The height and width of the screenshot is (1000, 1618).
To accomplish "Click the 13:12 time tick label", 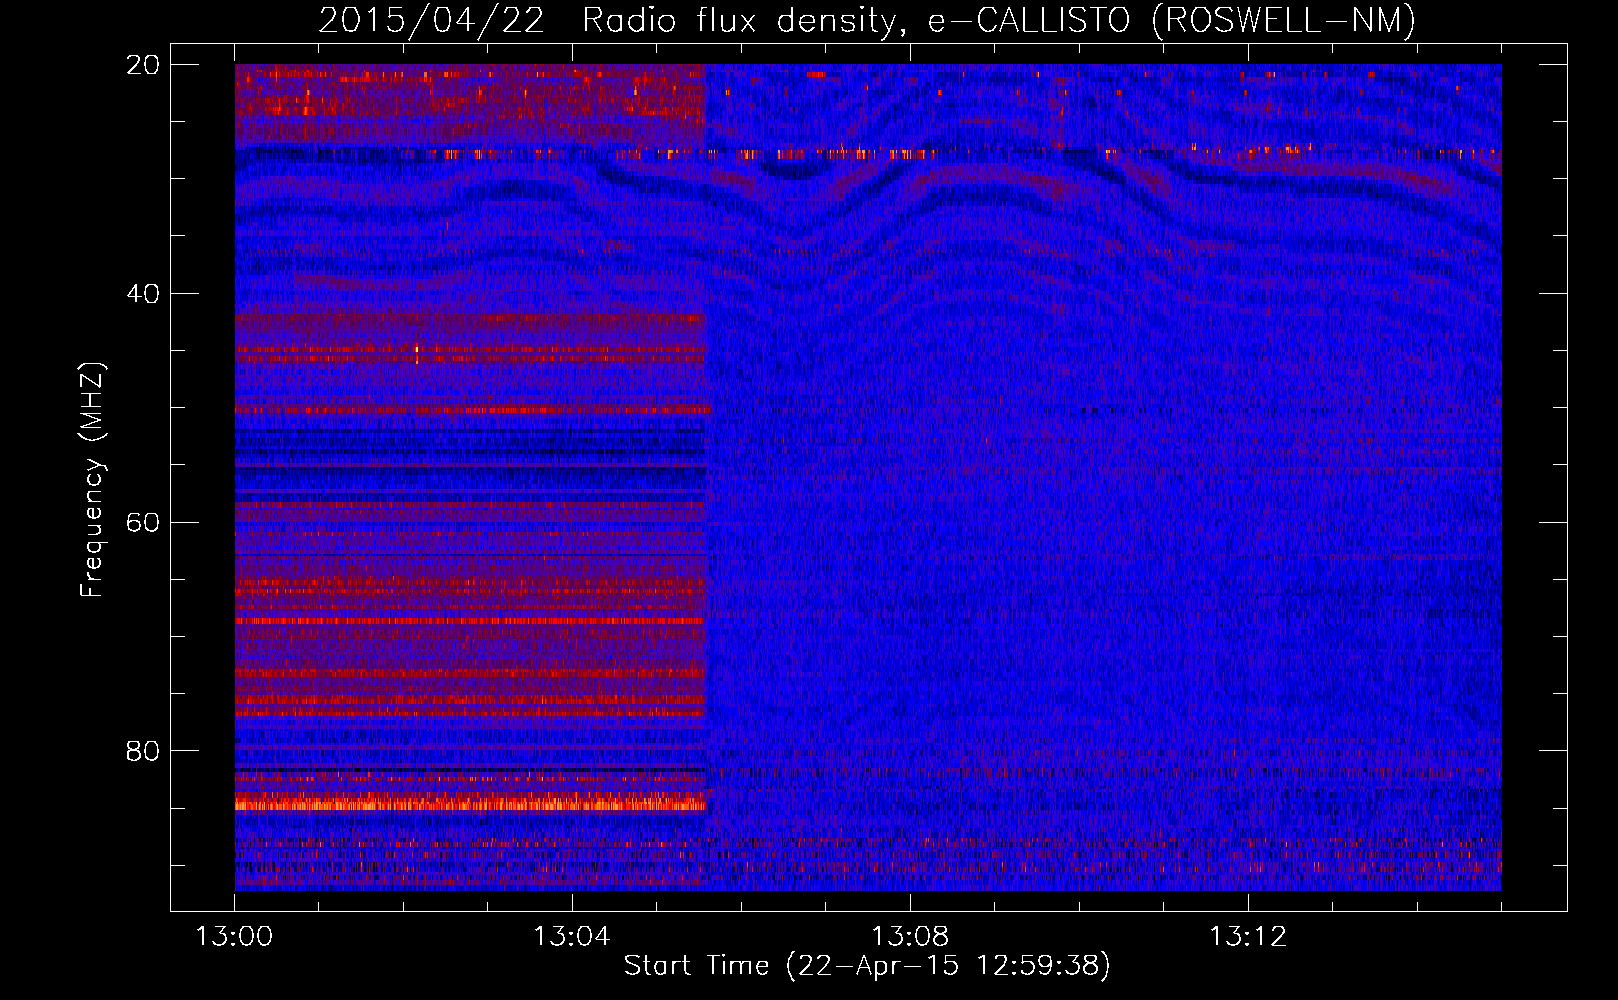I will [1248, 936].
